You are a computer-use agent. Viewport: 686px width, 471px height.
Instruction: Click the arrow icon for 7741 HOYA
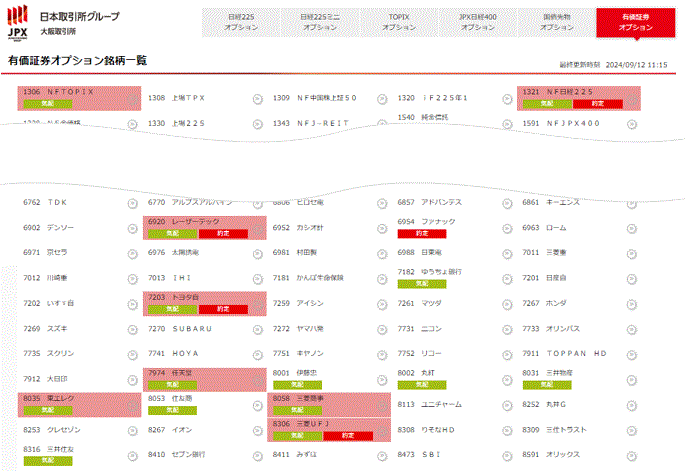(x=258, y=355)
